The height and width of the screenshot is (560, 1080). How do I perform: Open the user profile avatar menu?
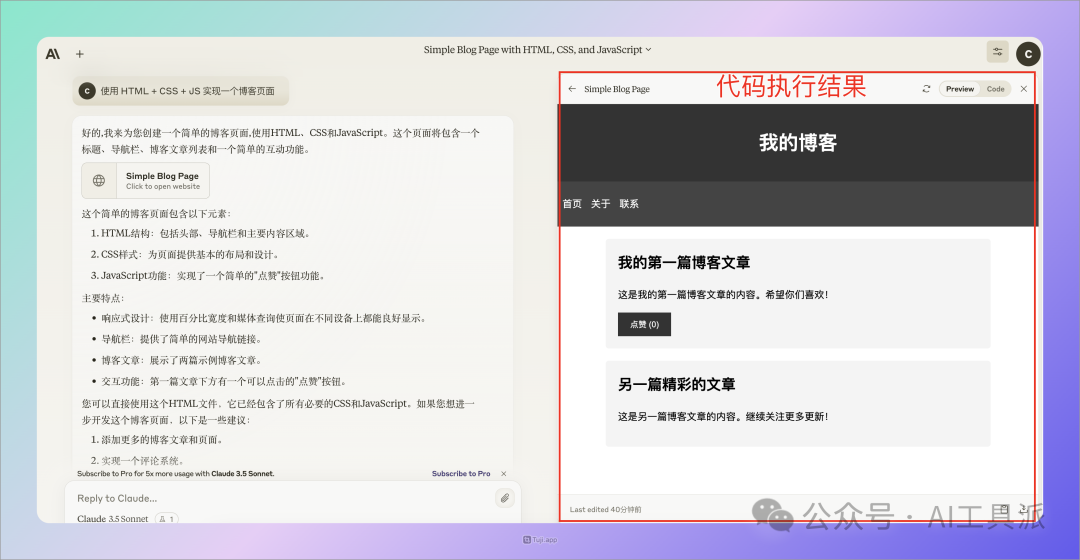click(x=1028, y=54)
